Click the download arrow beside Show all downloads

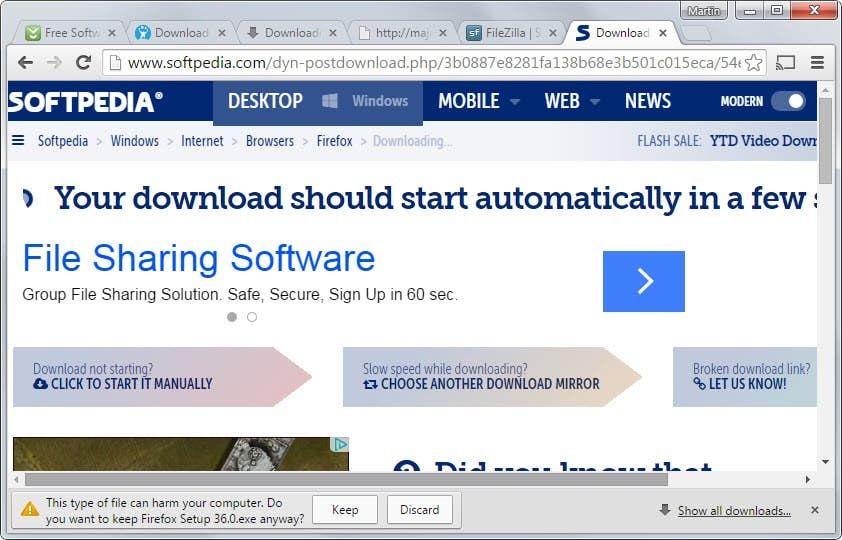click(x=665, y=509)
